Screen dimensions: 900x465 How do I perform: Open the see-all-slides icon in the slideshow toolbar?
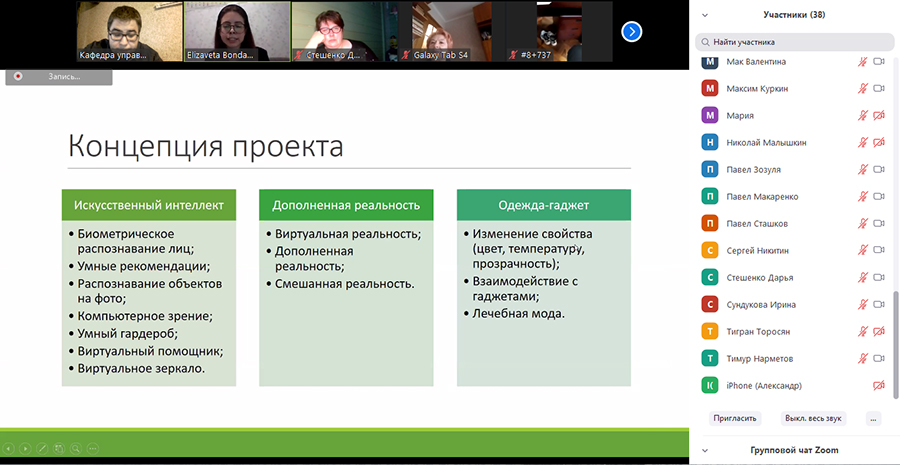[59, 448]
